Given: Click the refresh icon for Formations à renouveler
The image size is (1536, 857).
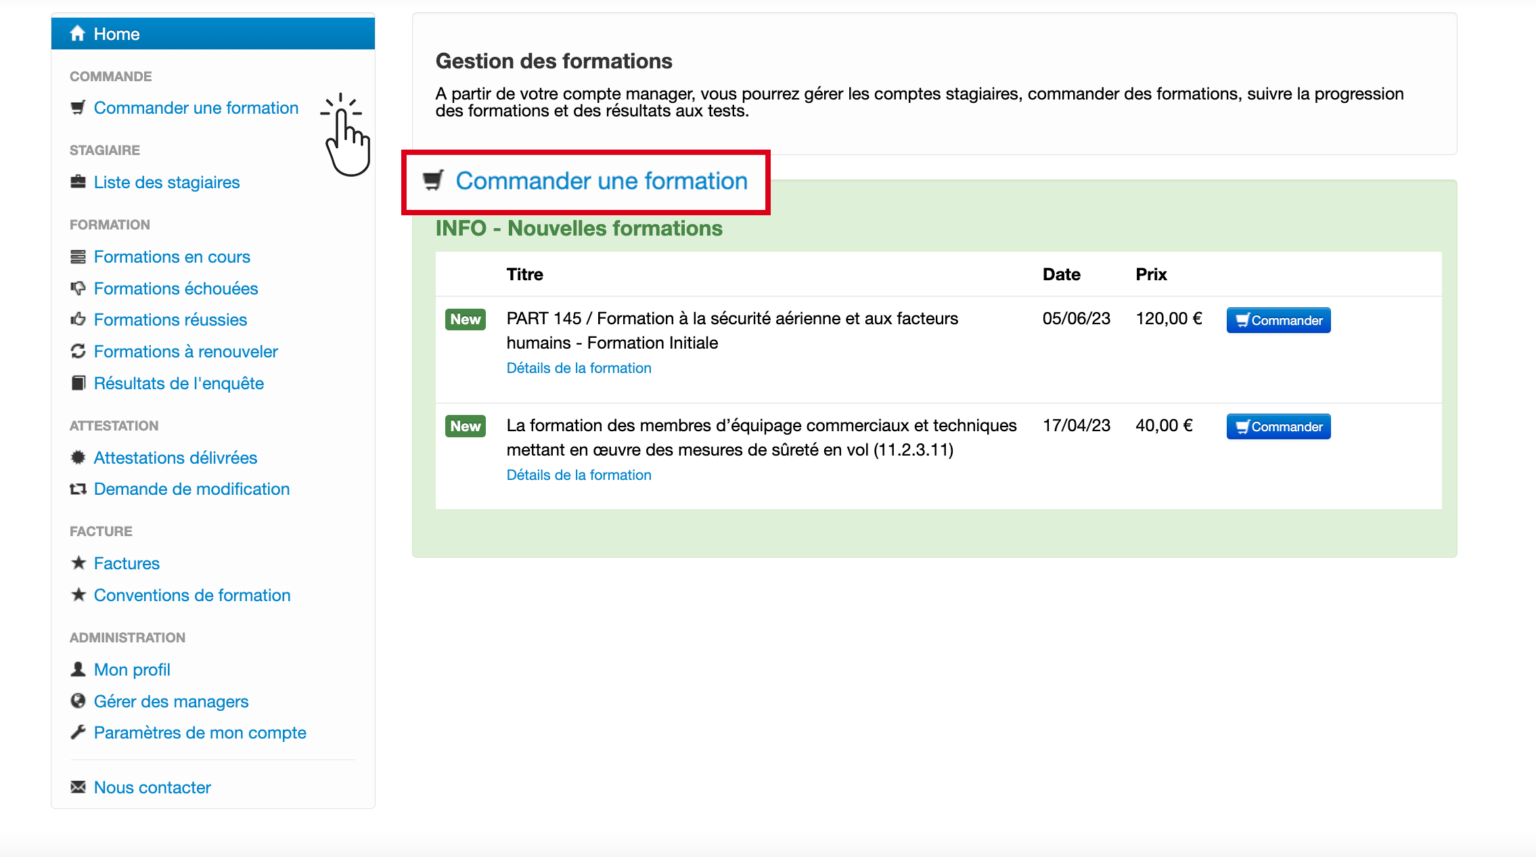Looking at the screenshot, I should (78, 351).
